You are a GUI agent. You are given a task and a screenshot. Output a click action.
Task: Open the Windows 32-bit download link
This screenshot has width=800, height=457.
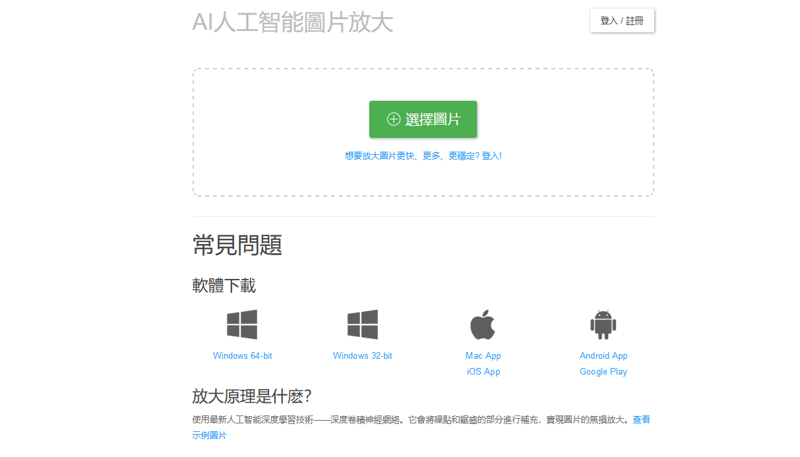(362, 356)
